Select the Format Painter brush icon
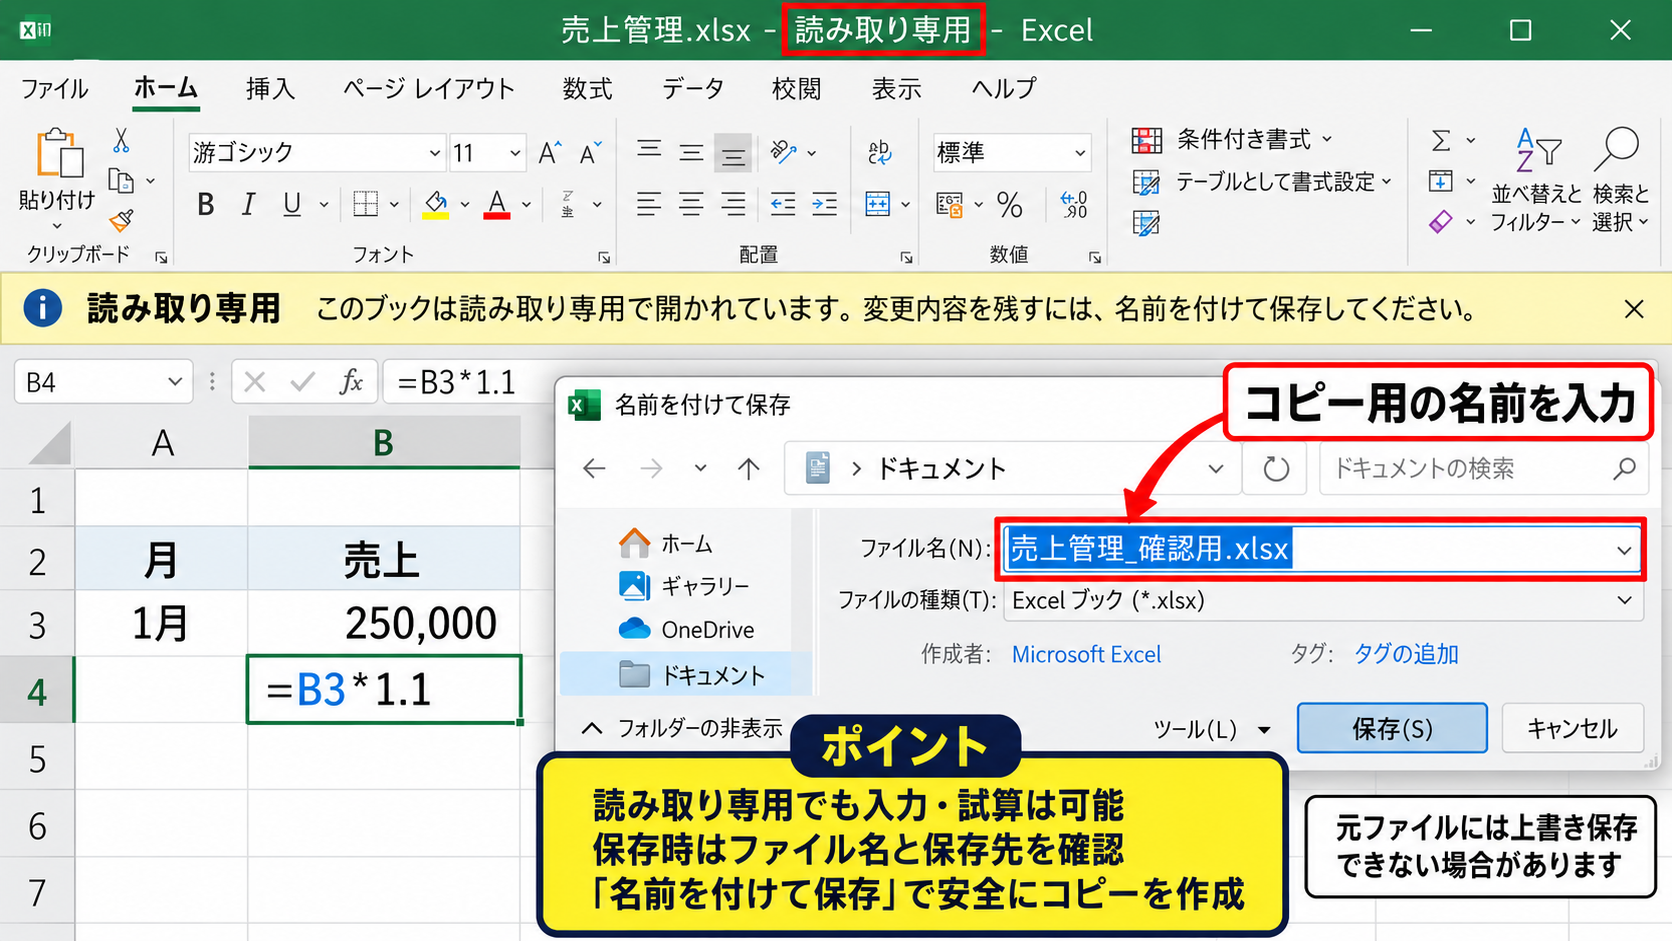Screen dimensions: 1672x941 point(122,220)
